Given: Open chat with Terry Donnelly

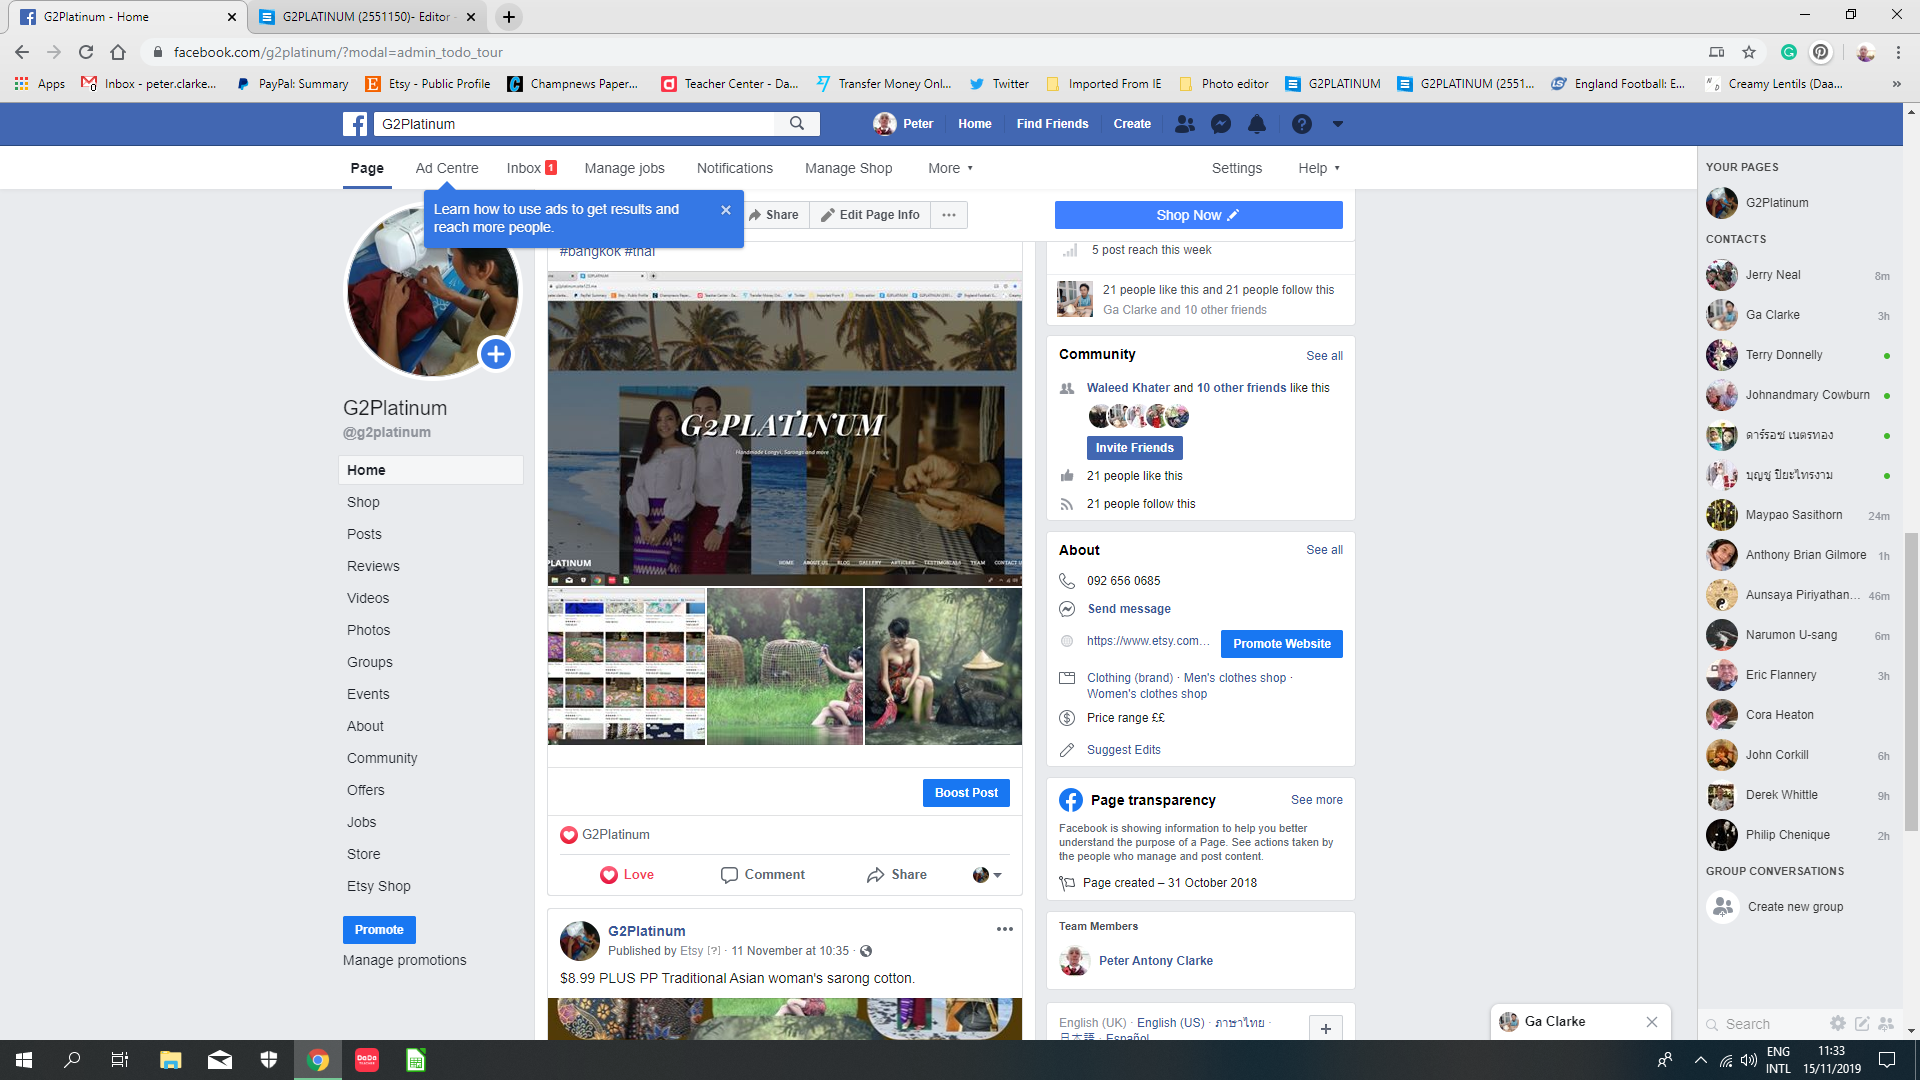Looking at the screenshot, I should 1798,355.
